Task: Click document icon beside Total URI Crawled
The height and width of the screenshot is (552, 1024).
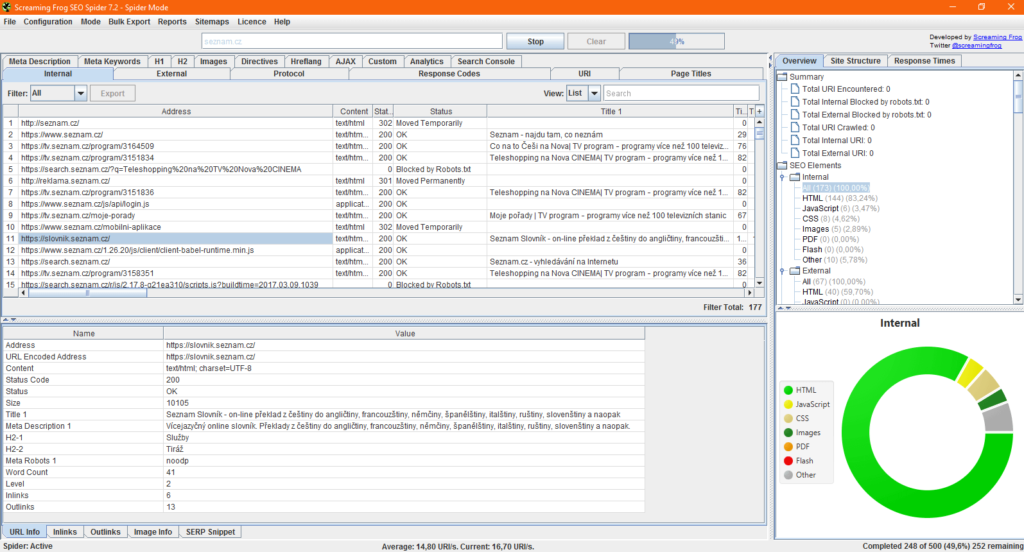Action: pos(795,127)
